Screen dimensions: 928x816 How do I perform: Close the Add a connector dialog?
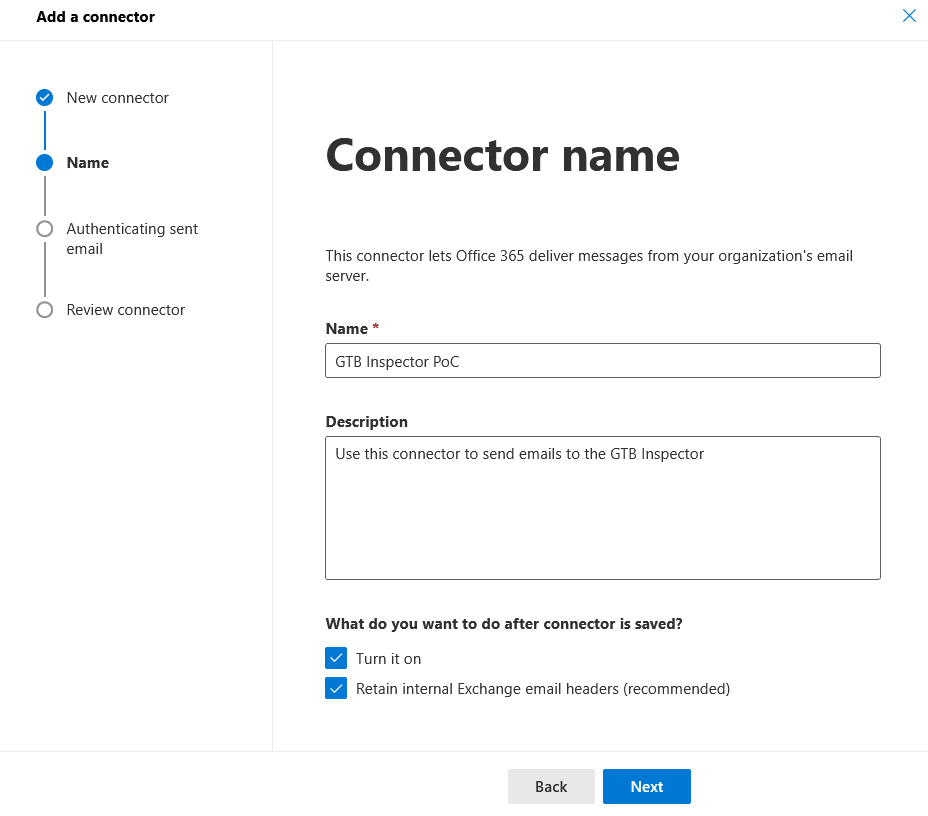909,15
